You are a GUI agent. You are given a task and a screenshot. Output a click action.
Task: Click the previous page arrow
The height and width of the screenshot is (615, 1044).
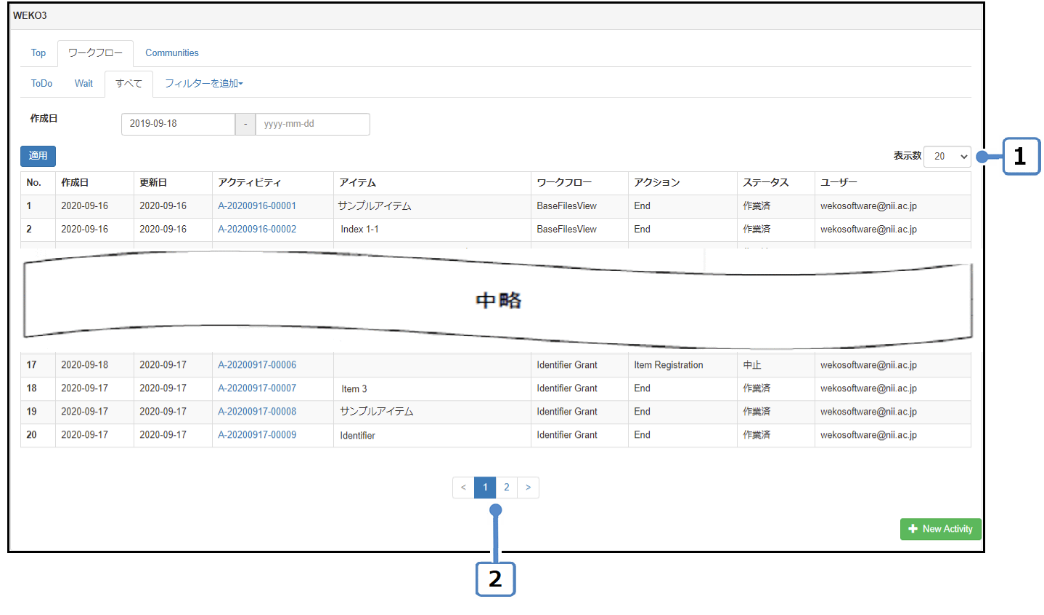[463, 487]
